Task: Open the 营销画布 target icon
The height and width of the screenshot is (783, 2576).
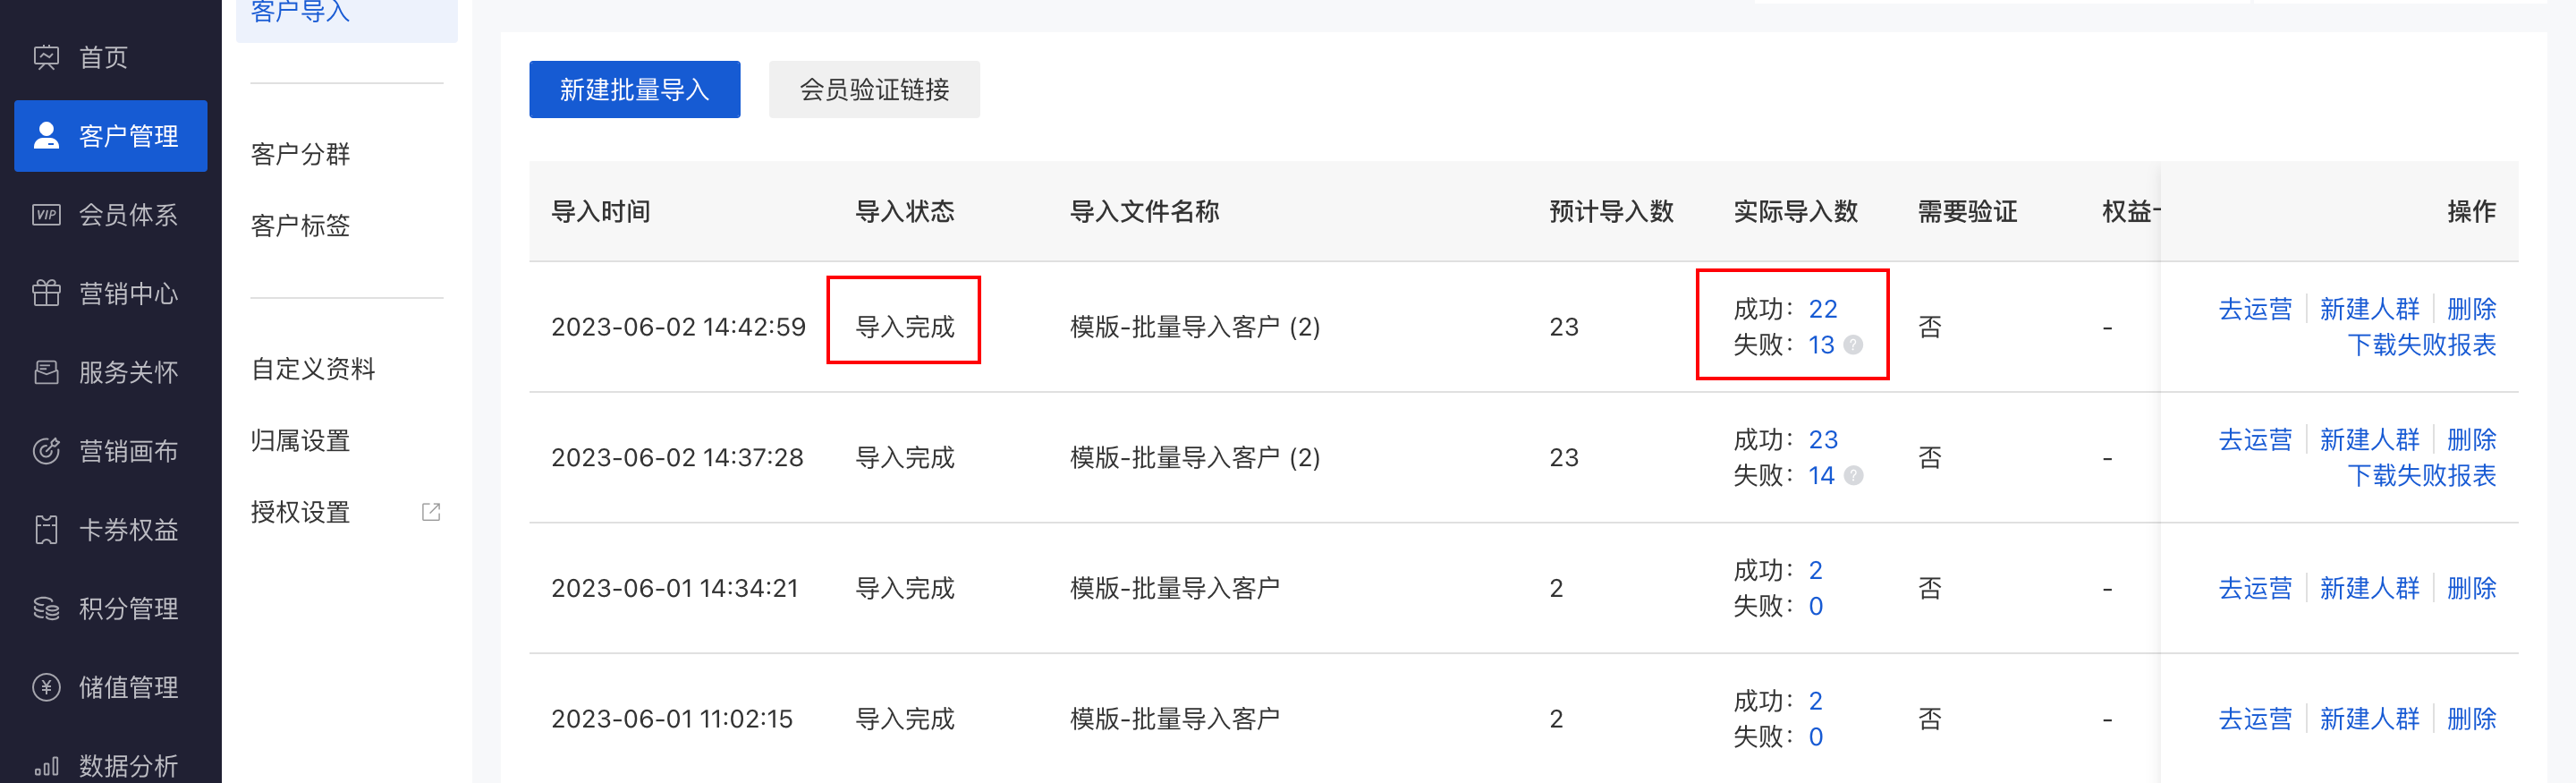Action: pos(46,451)
